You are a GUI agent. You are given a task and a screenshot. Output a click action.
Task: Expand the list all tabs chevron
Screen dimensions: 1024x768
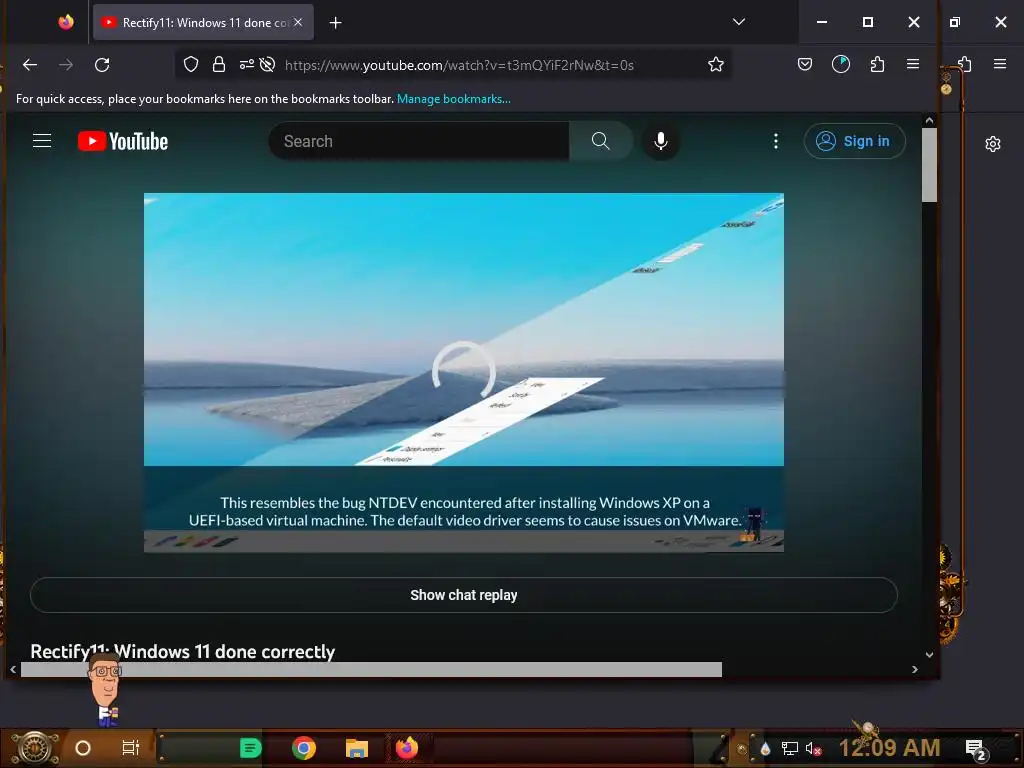click(x=739, y=22)
